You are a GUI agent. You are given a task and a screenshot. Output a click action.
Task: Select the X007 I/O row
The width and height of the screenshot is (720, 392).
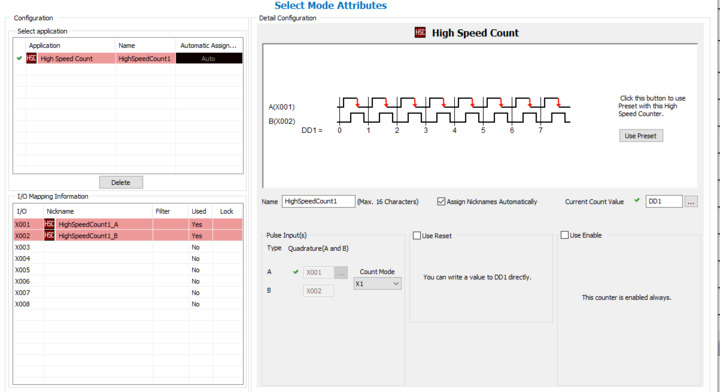point(128,293)
